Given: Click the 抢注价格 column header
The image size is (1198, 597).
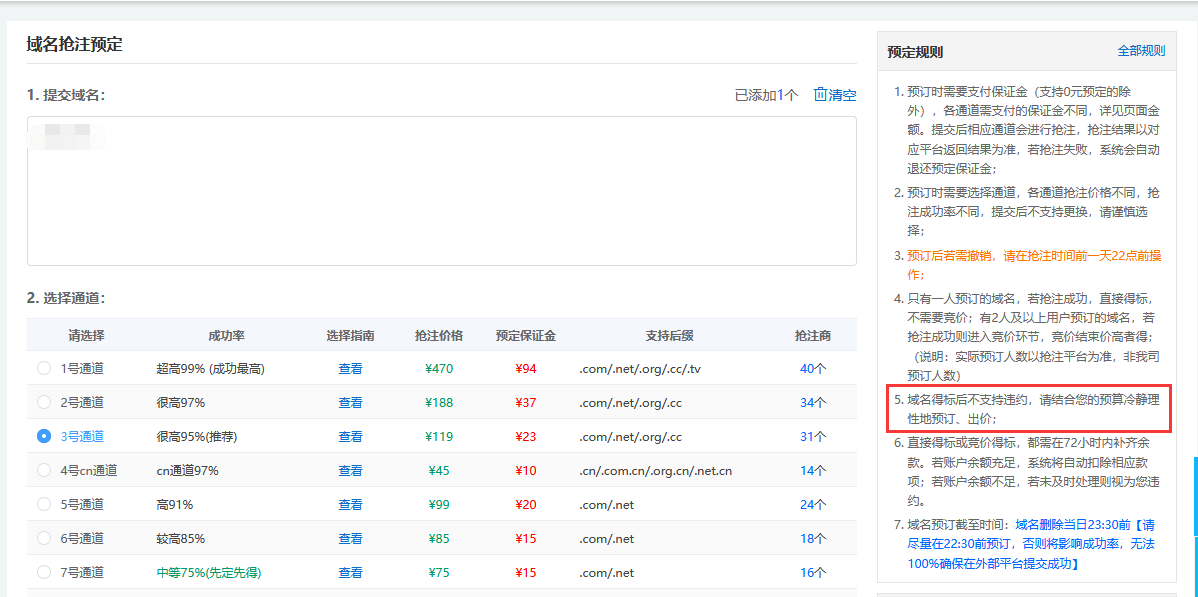Looking at the screenshot, I should point(439,335).
